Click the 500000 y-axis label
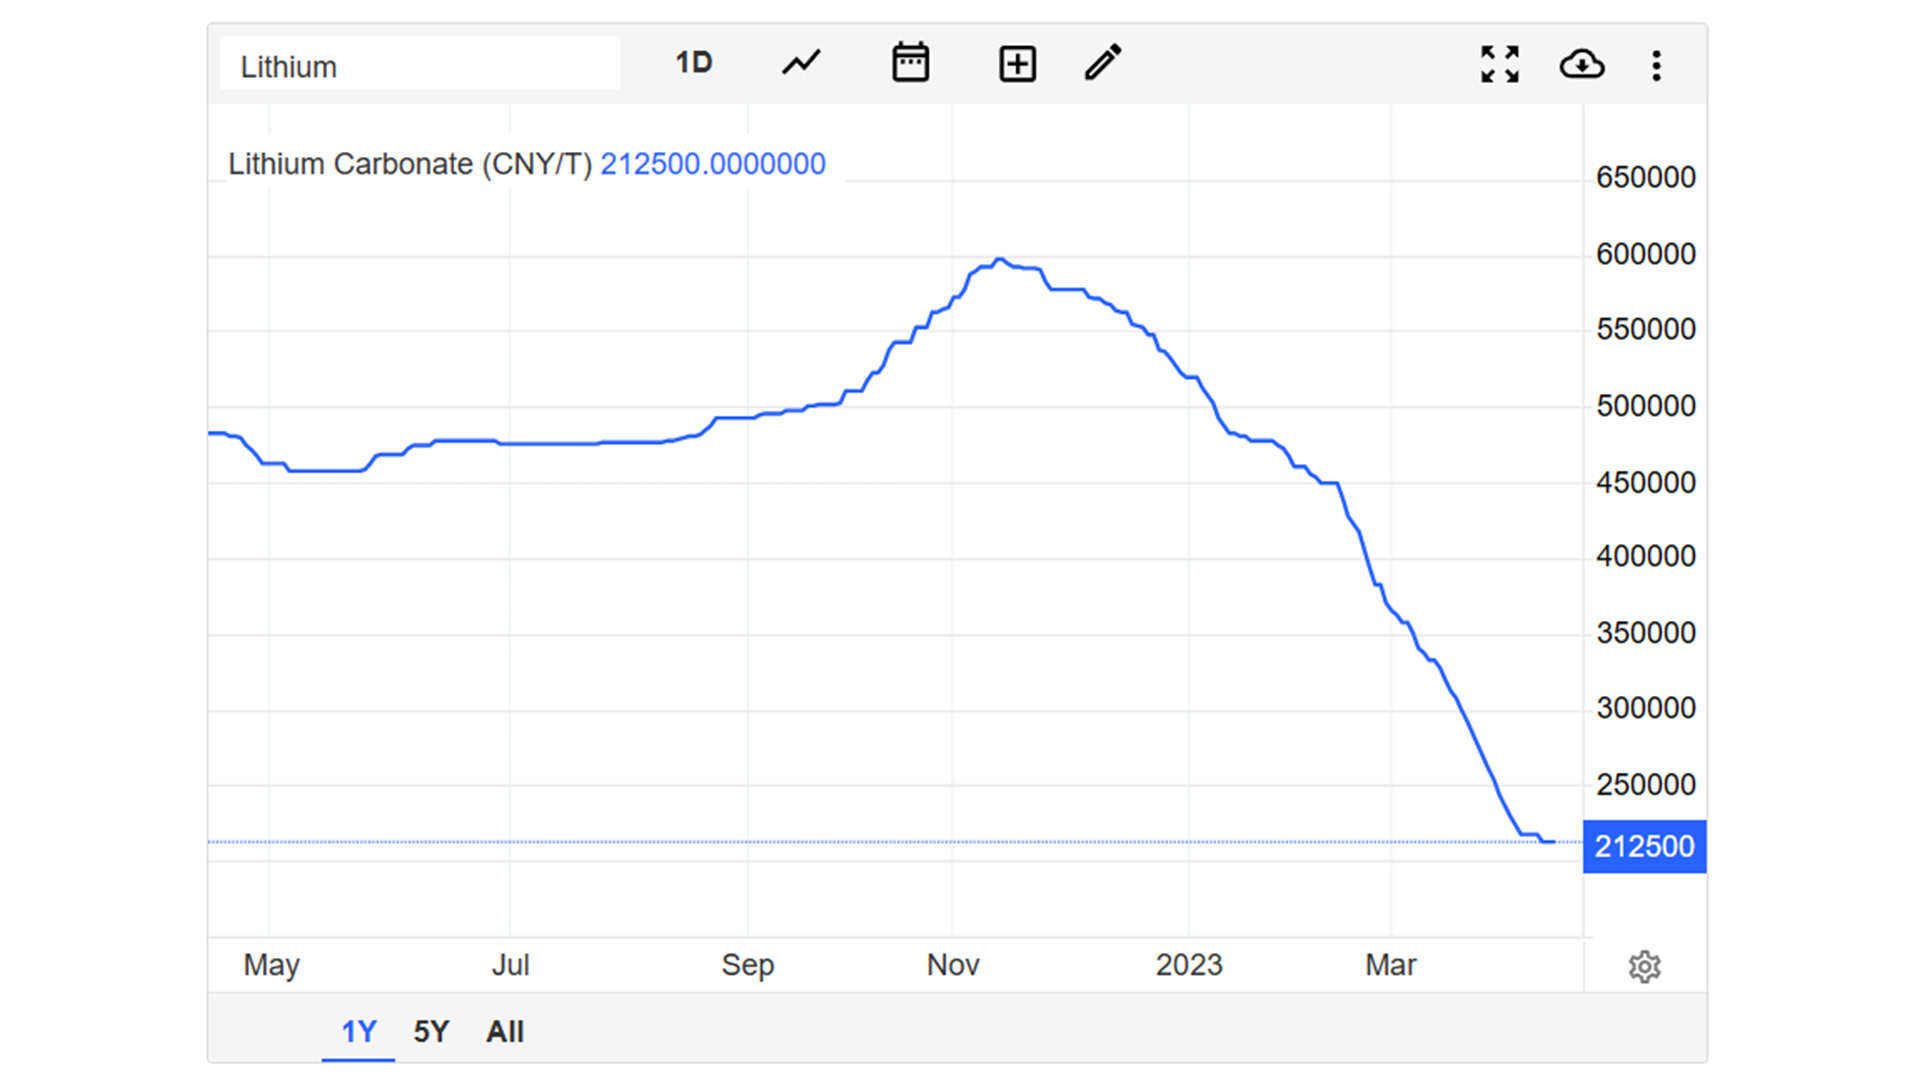This screenshot has width=1920, height=1080. click(1646, 406)
